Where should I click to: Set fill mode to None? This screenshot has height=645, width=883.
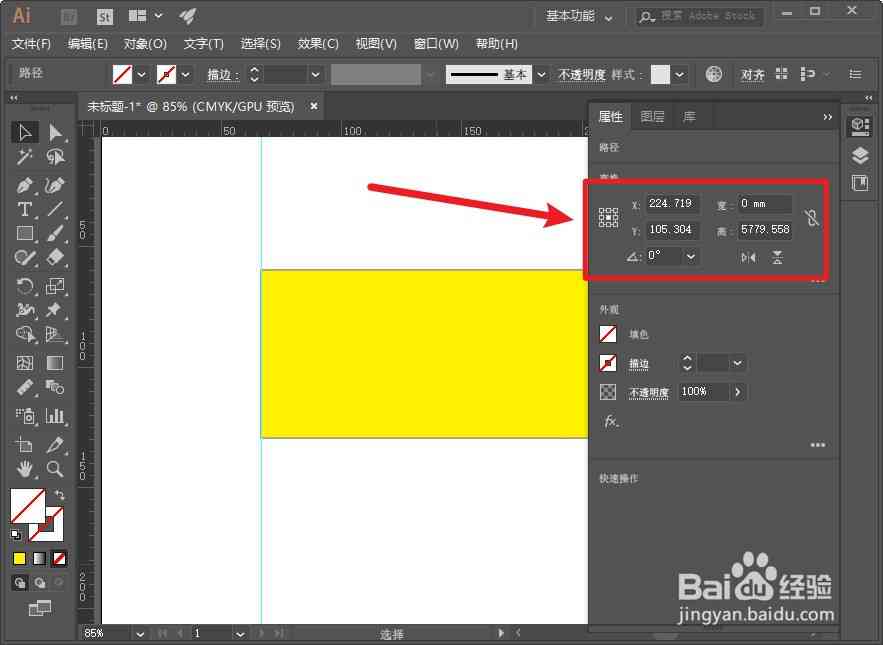pos(59,558)
